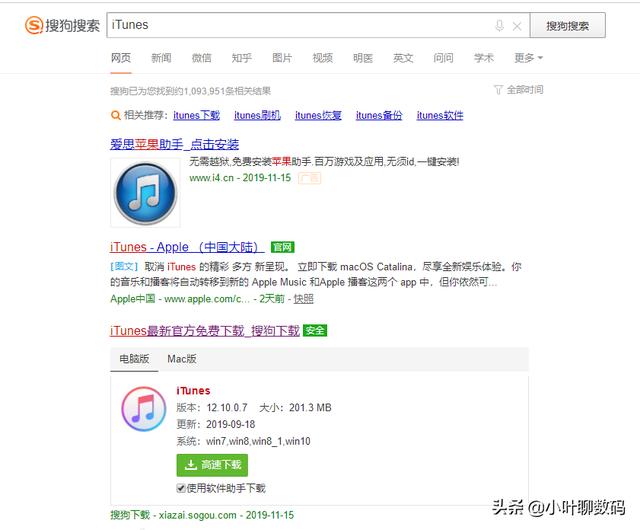Open the 图片 tab
This screenshot has height=530, width=640.
tap(282, 58)
